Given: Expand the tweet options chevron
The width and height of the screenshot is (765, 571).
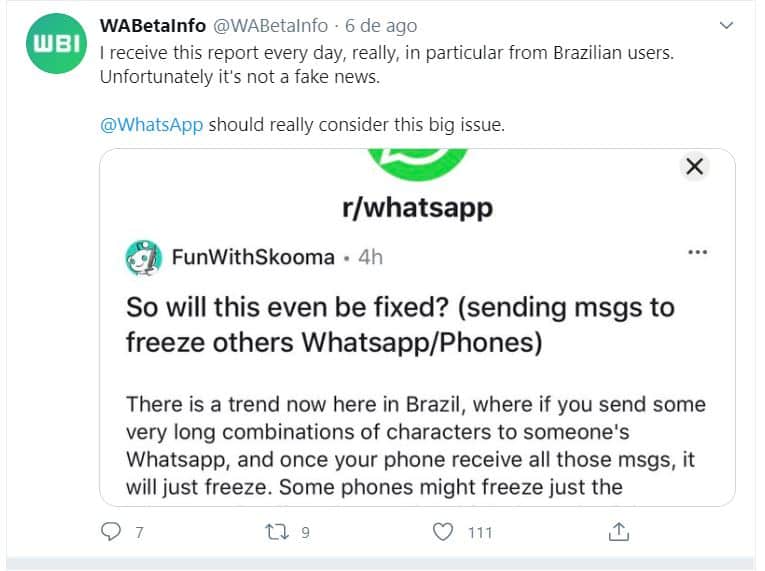Looking at the screenshot, I should 727,24.
